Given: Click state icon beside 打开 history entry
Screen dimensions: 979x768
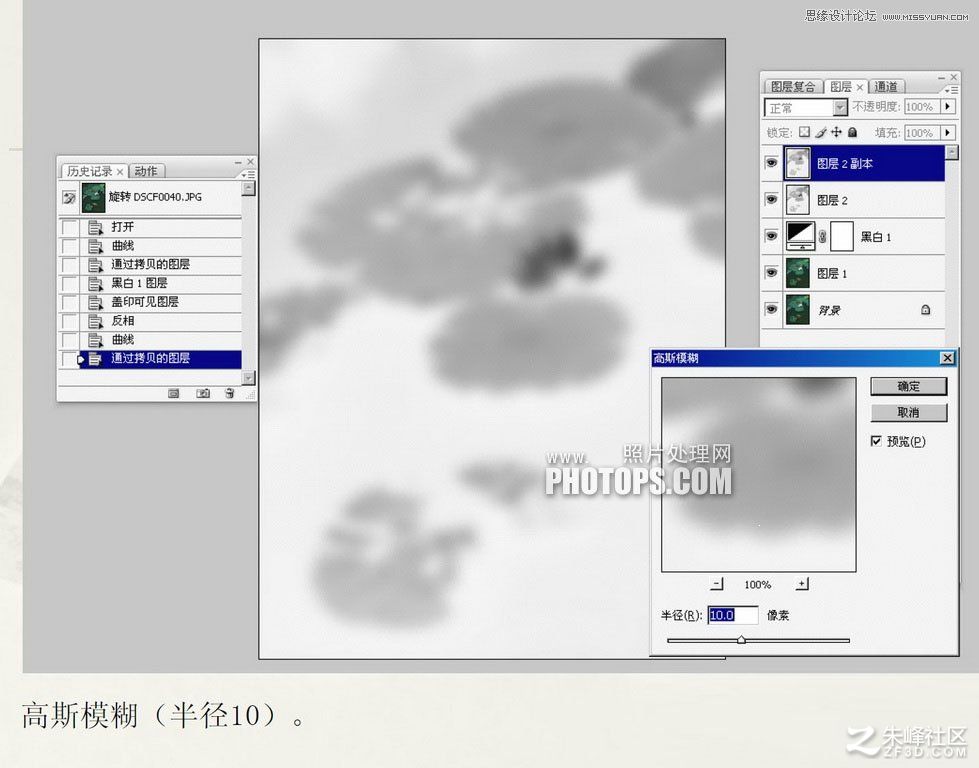Looking at the screenshot, I should point(95,227).
